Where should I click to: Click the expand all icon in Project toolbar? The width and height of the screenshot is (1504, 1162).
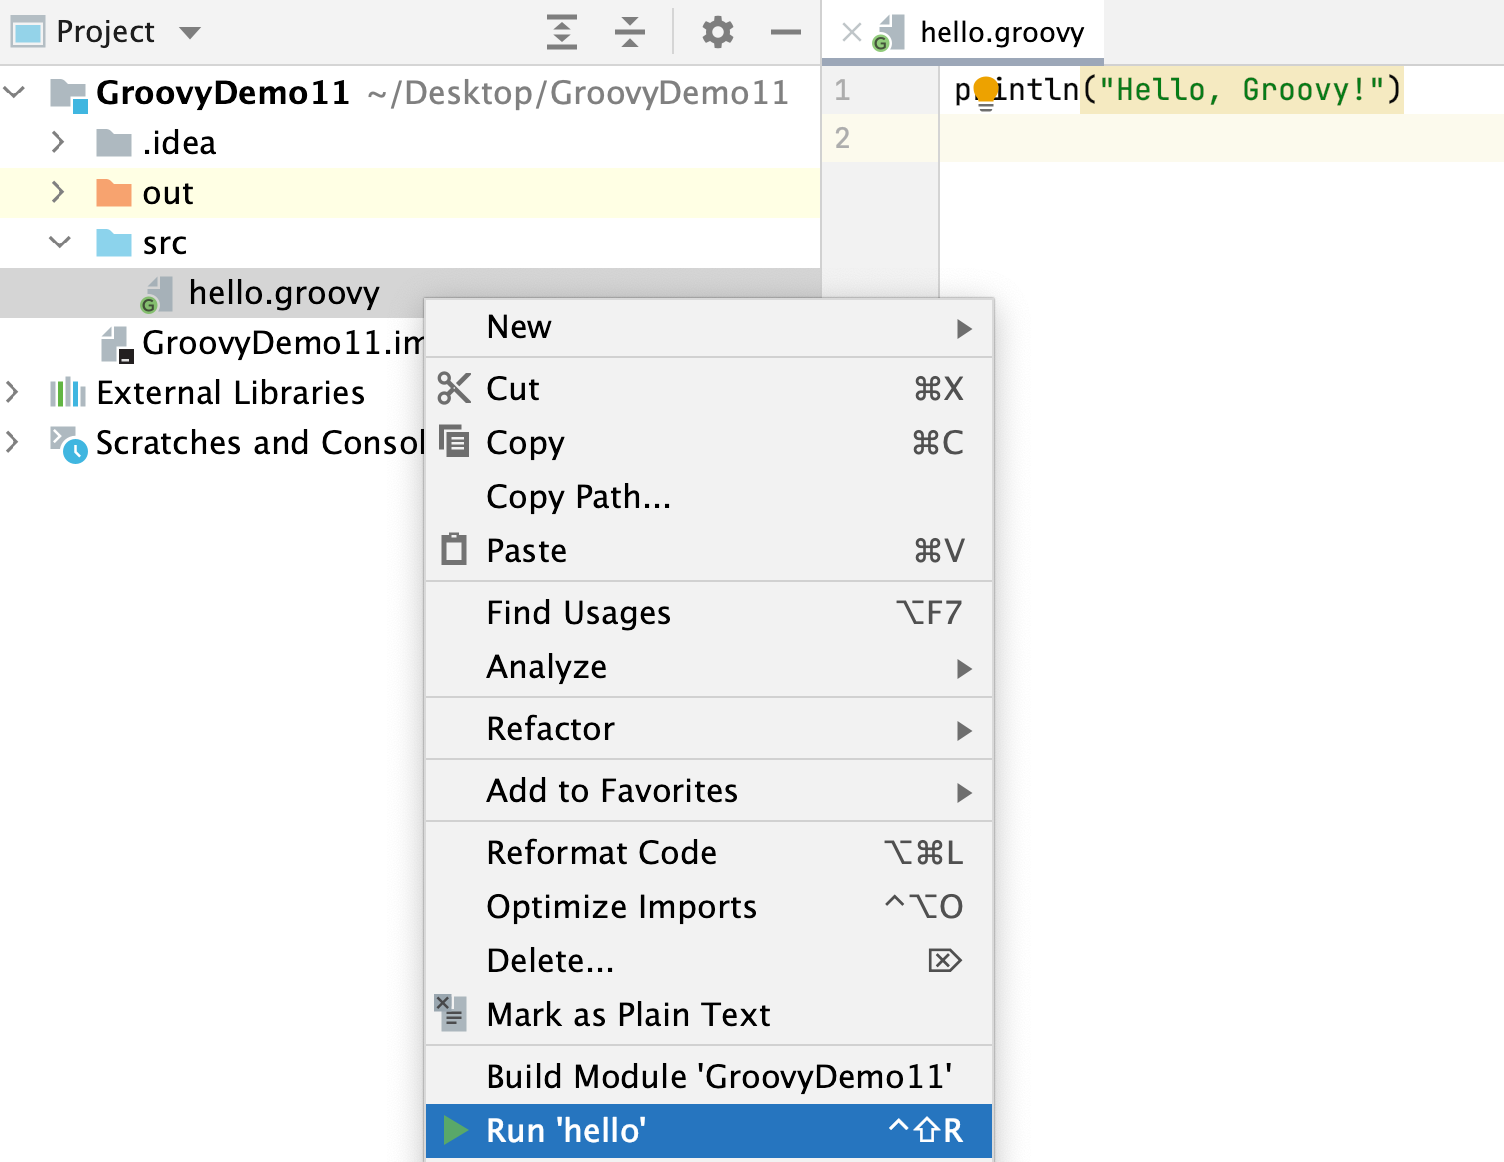[561, 31]
